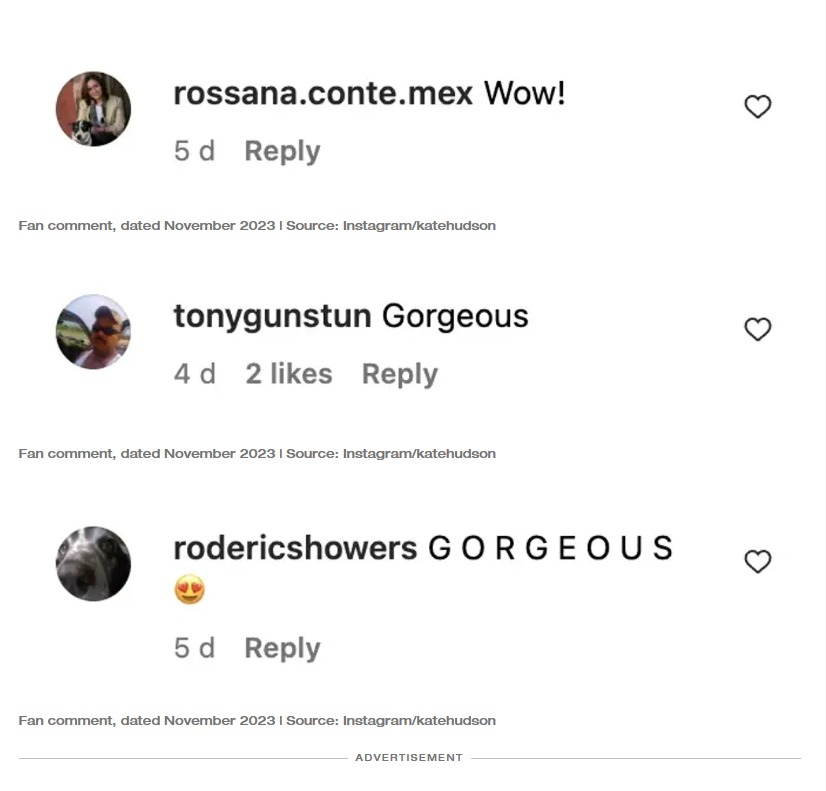Click caption below rodericshowers comment
Screen dimensions: 826x791
tap(257, 720)
